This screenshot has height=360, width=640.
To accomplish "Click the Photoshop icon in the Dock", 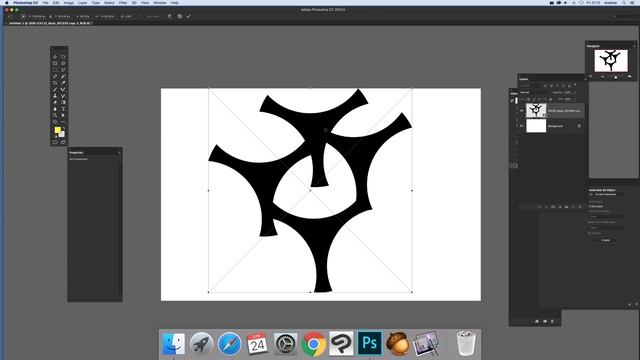I will click(369, 344).
